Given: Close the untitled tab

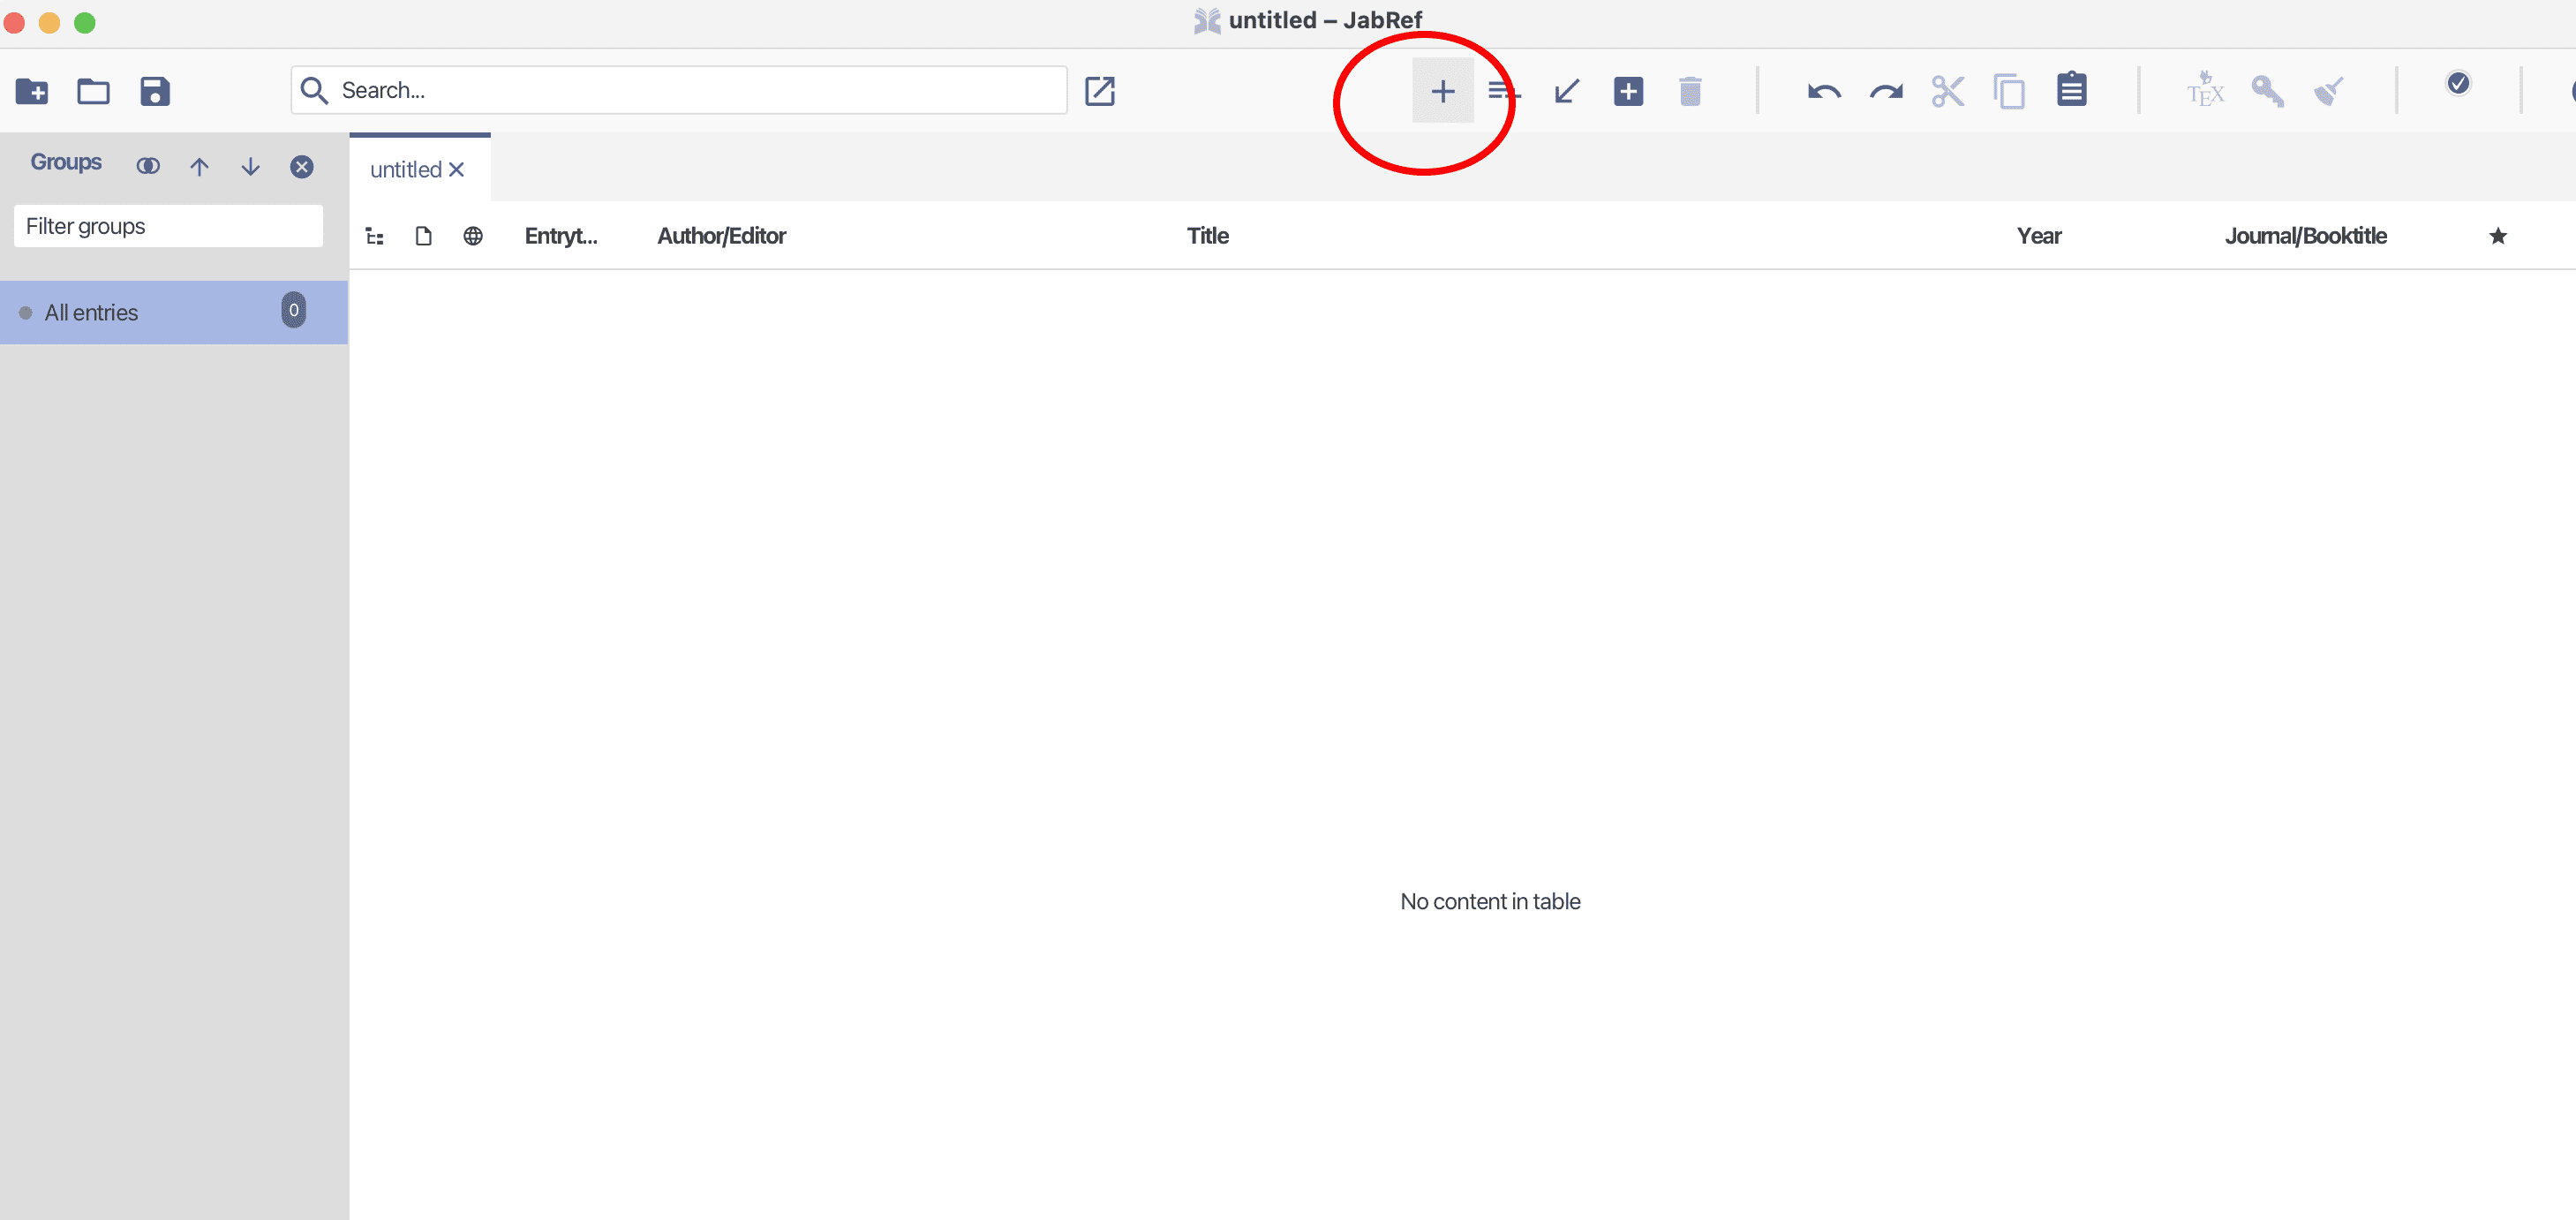Looking at the screenshot, I should 457,169.
